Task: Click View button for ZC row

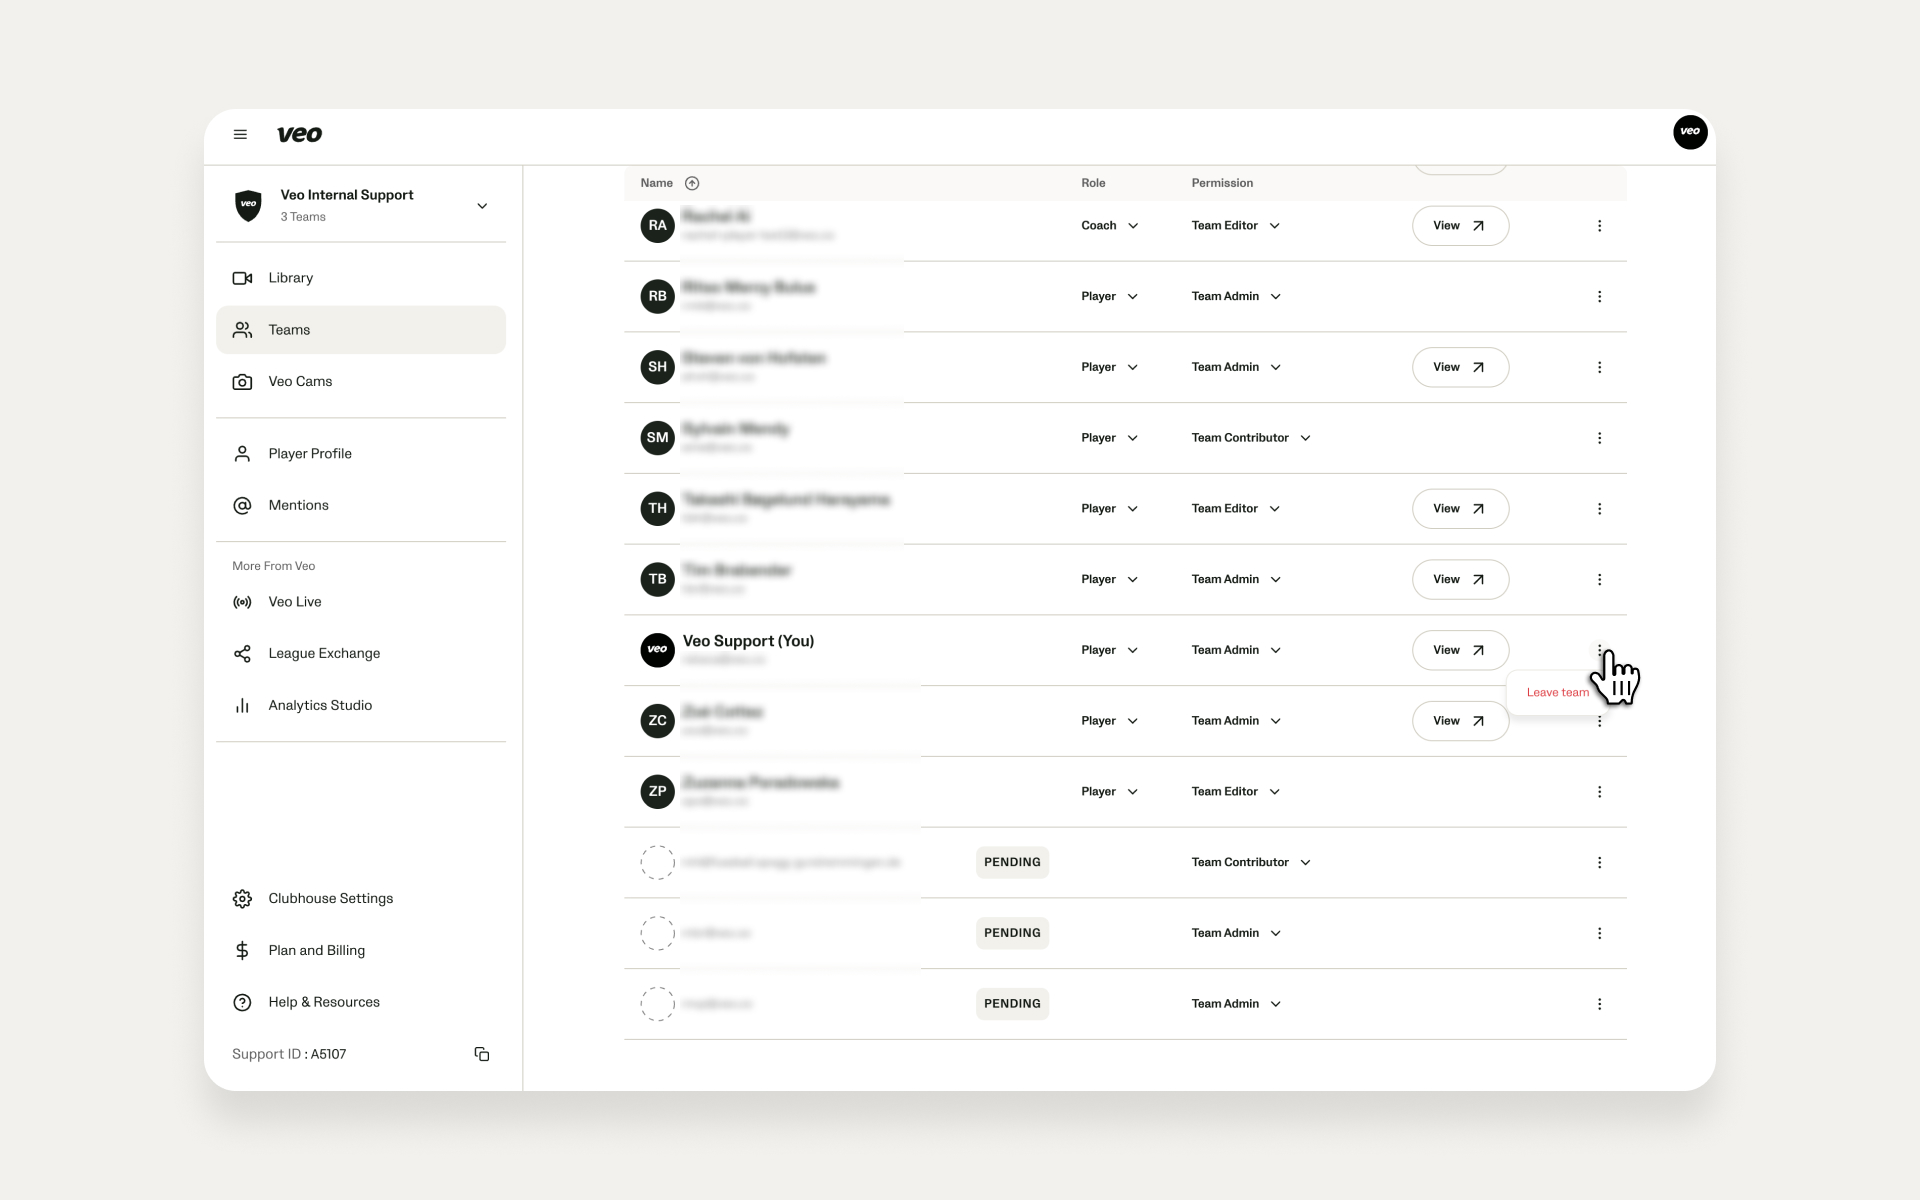Action: pyautogui.click(x=1460, y=721)
